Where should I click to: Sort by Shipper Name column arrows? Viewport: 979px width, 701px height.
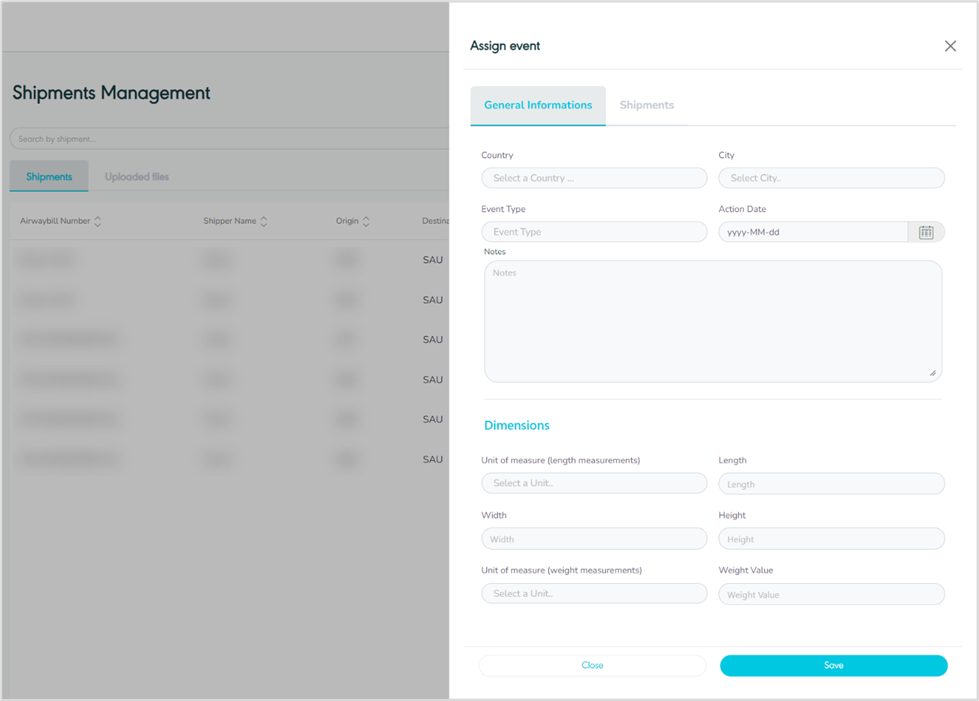coord(264,221)
